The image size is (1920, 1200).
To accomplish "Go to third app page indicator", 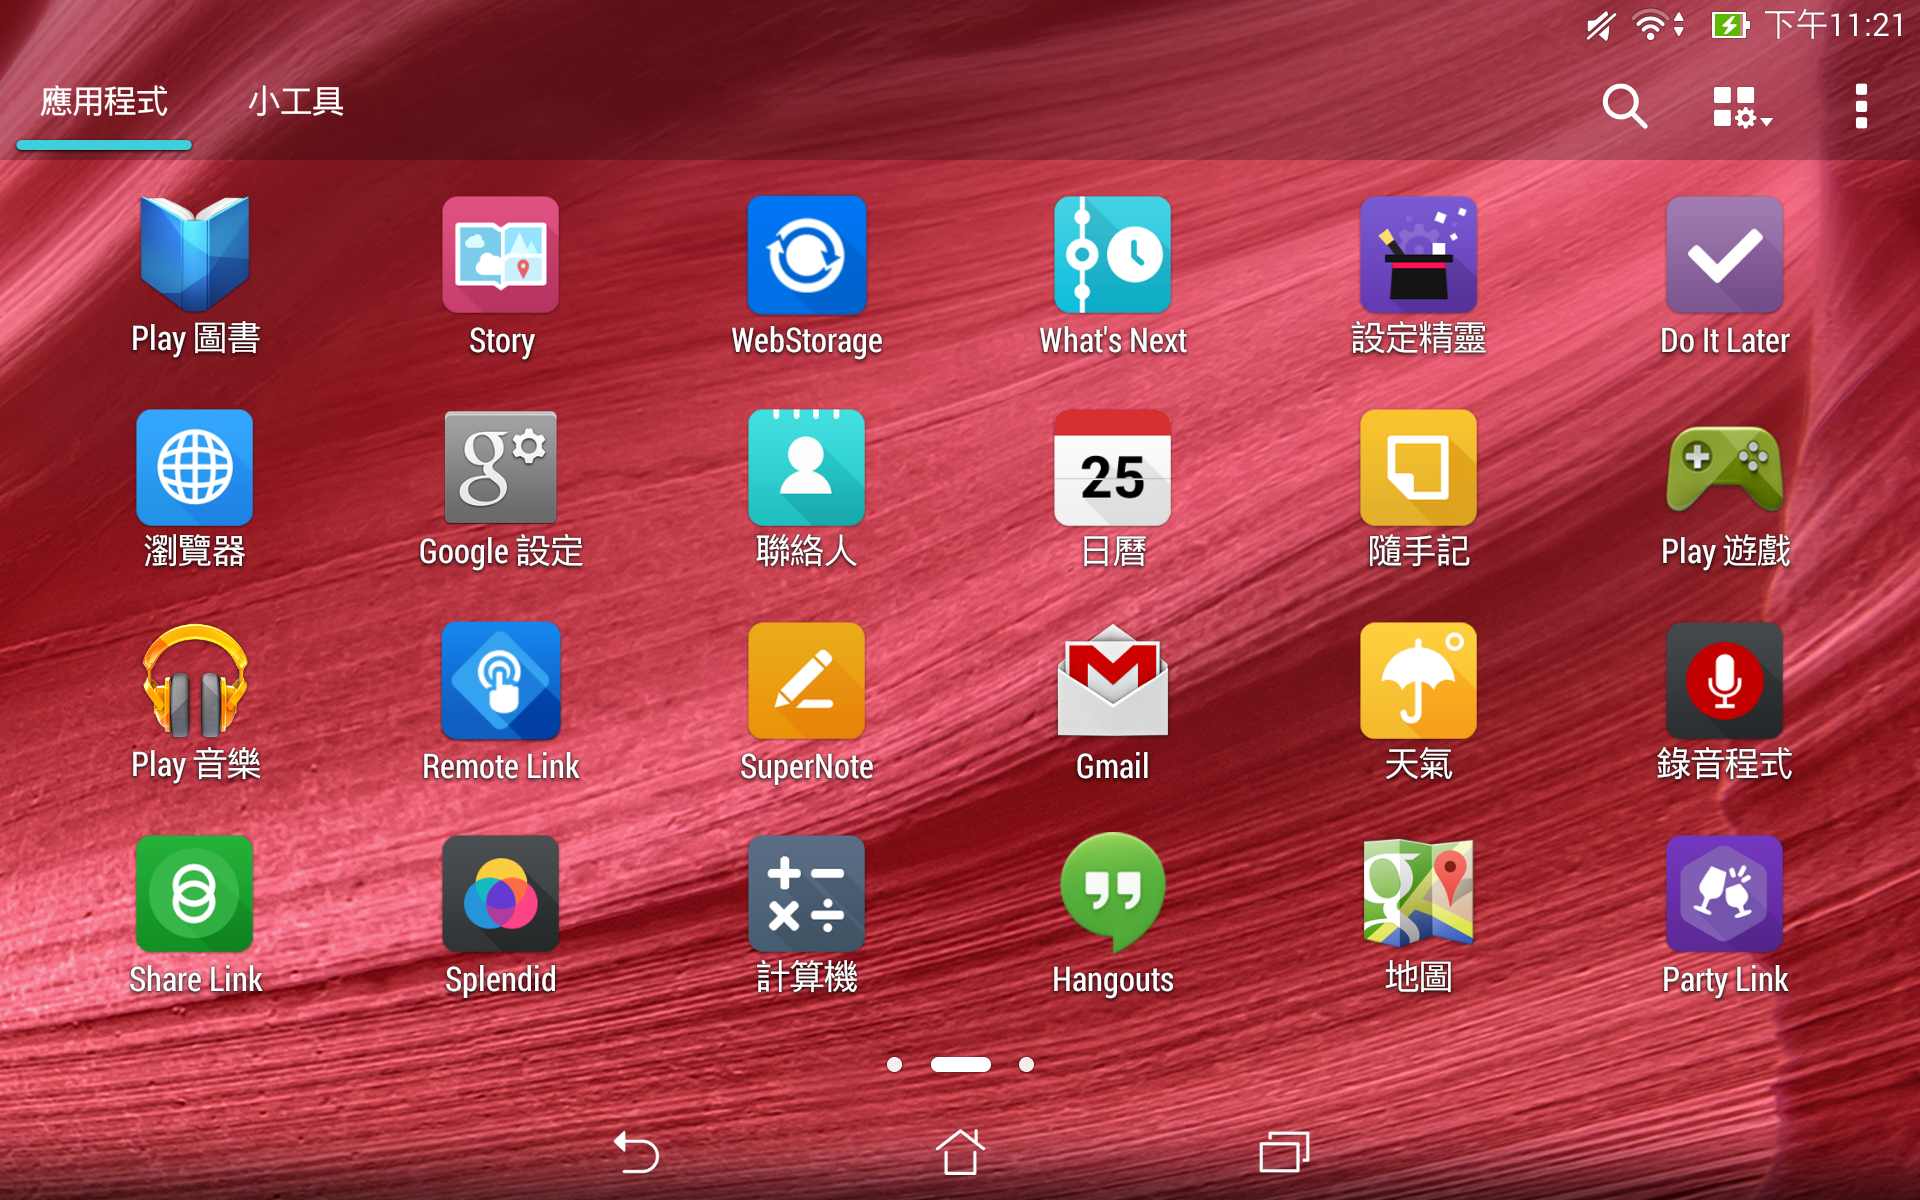I will point(1026,1065).
